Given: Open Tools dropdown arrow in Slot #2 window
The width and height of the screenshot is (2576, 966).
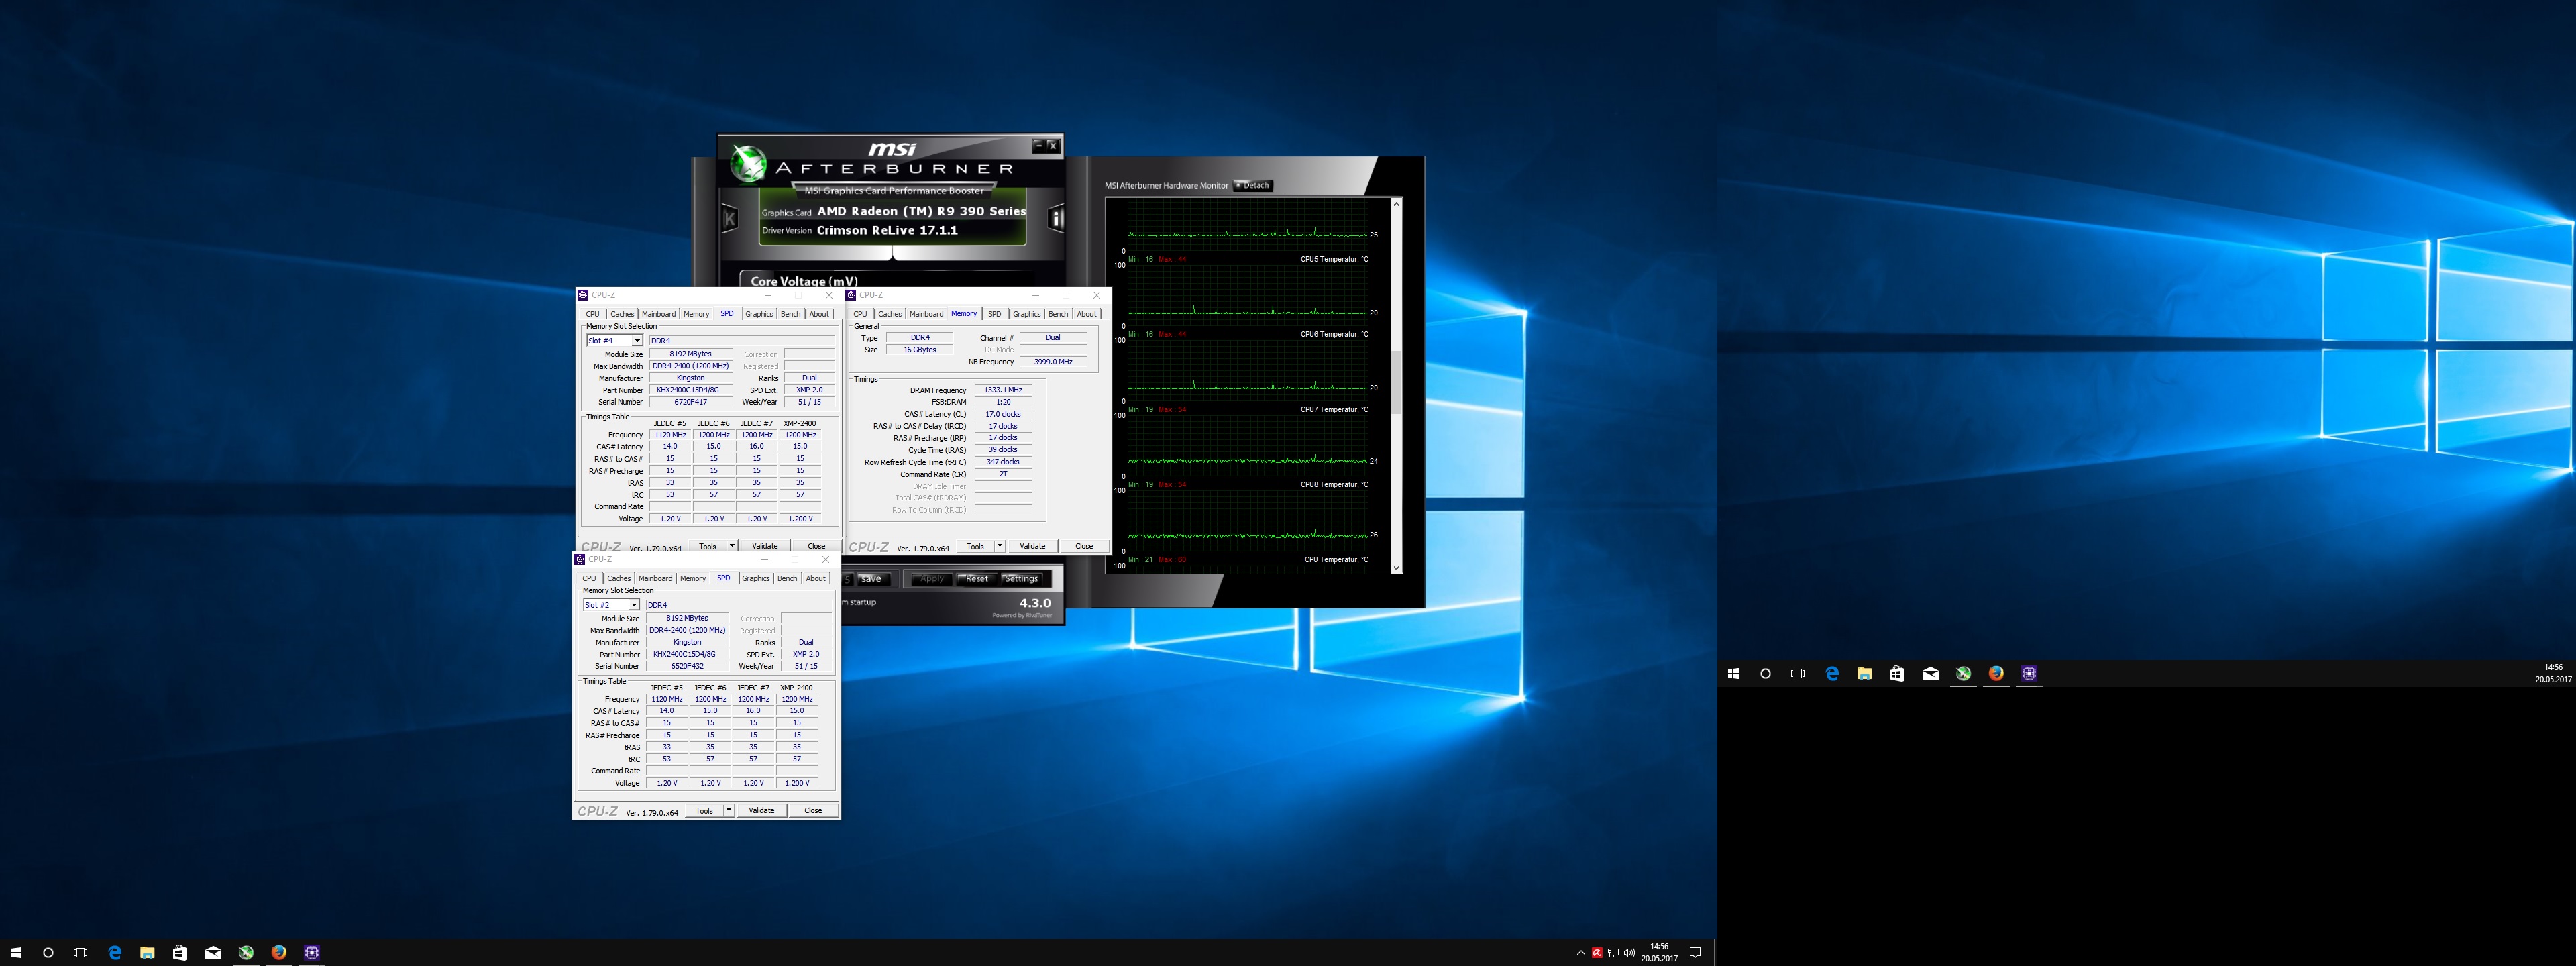Looking at the screenshot, I should point(728,810).
